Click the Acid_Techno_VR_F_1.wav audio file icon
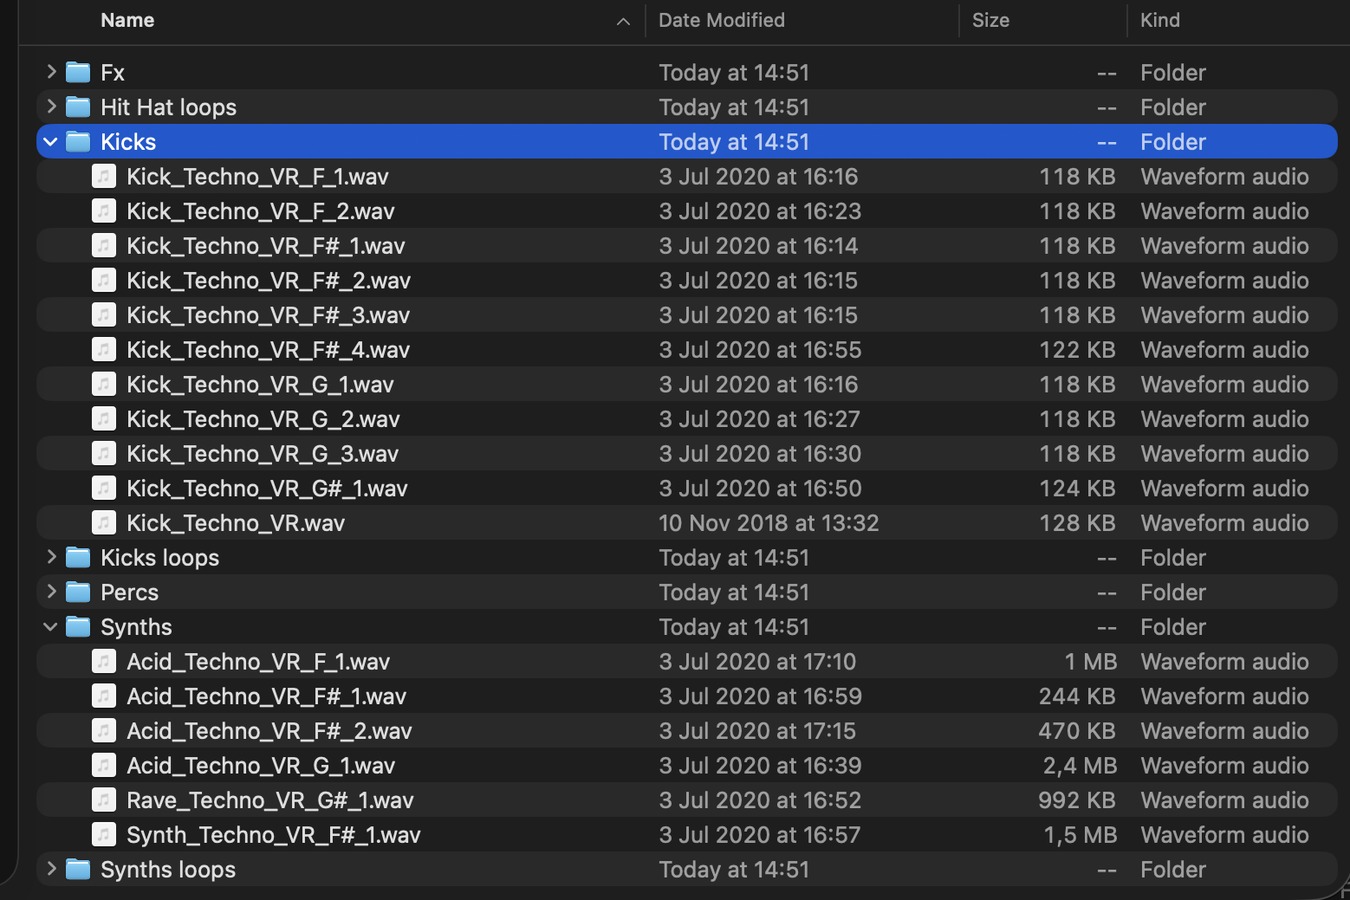 click(104, 661)
